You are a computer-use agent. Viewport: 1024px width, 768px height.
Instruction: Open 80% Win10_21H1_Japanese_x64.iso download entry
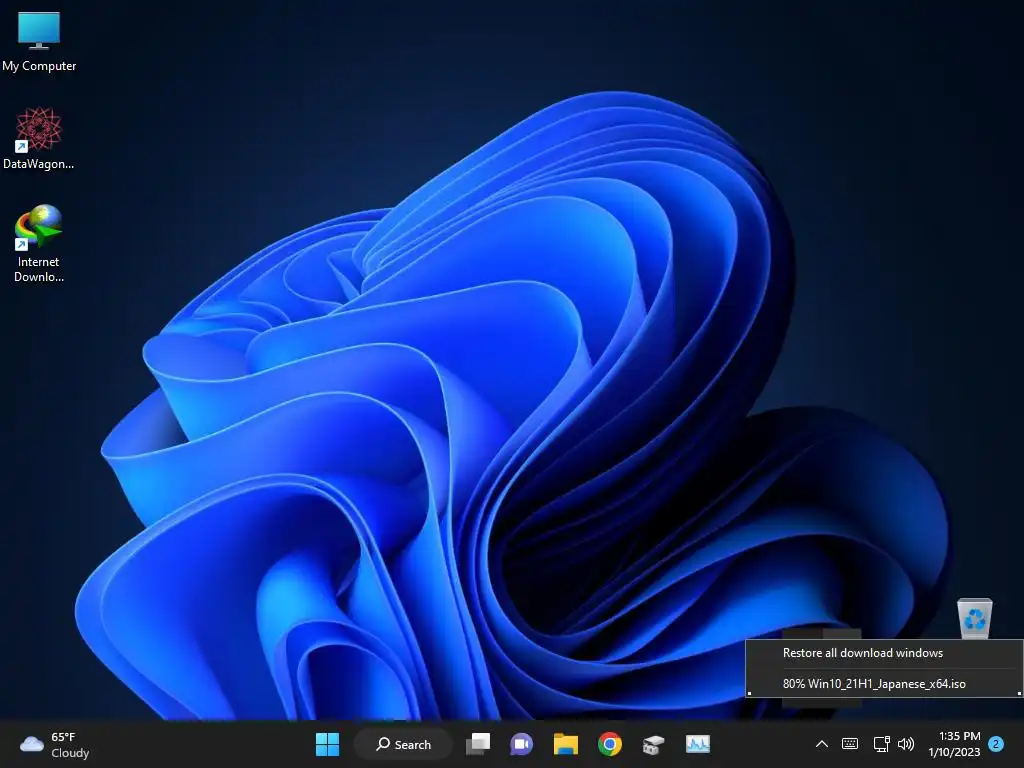coord(874,684)
